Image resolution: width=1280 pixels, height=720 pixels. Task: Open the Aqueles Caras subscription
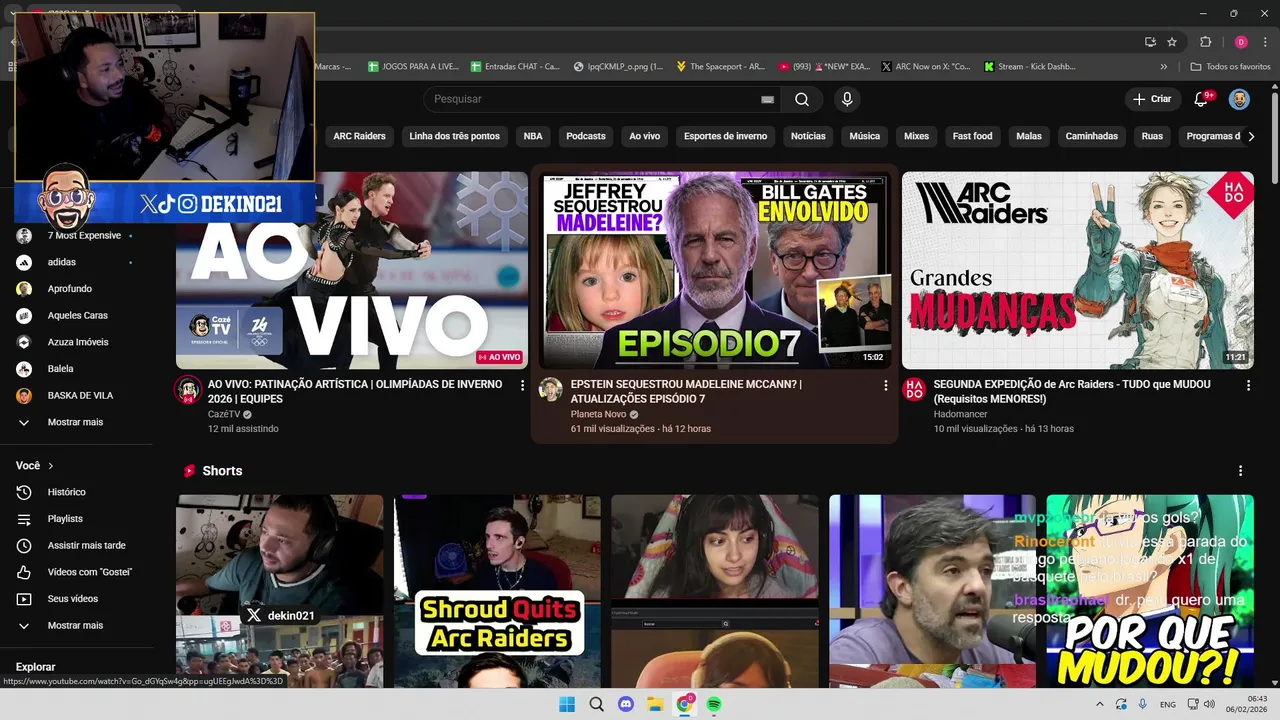(x=76, y=316)
